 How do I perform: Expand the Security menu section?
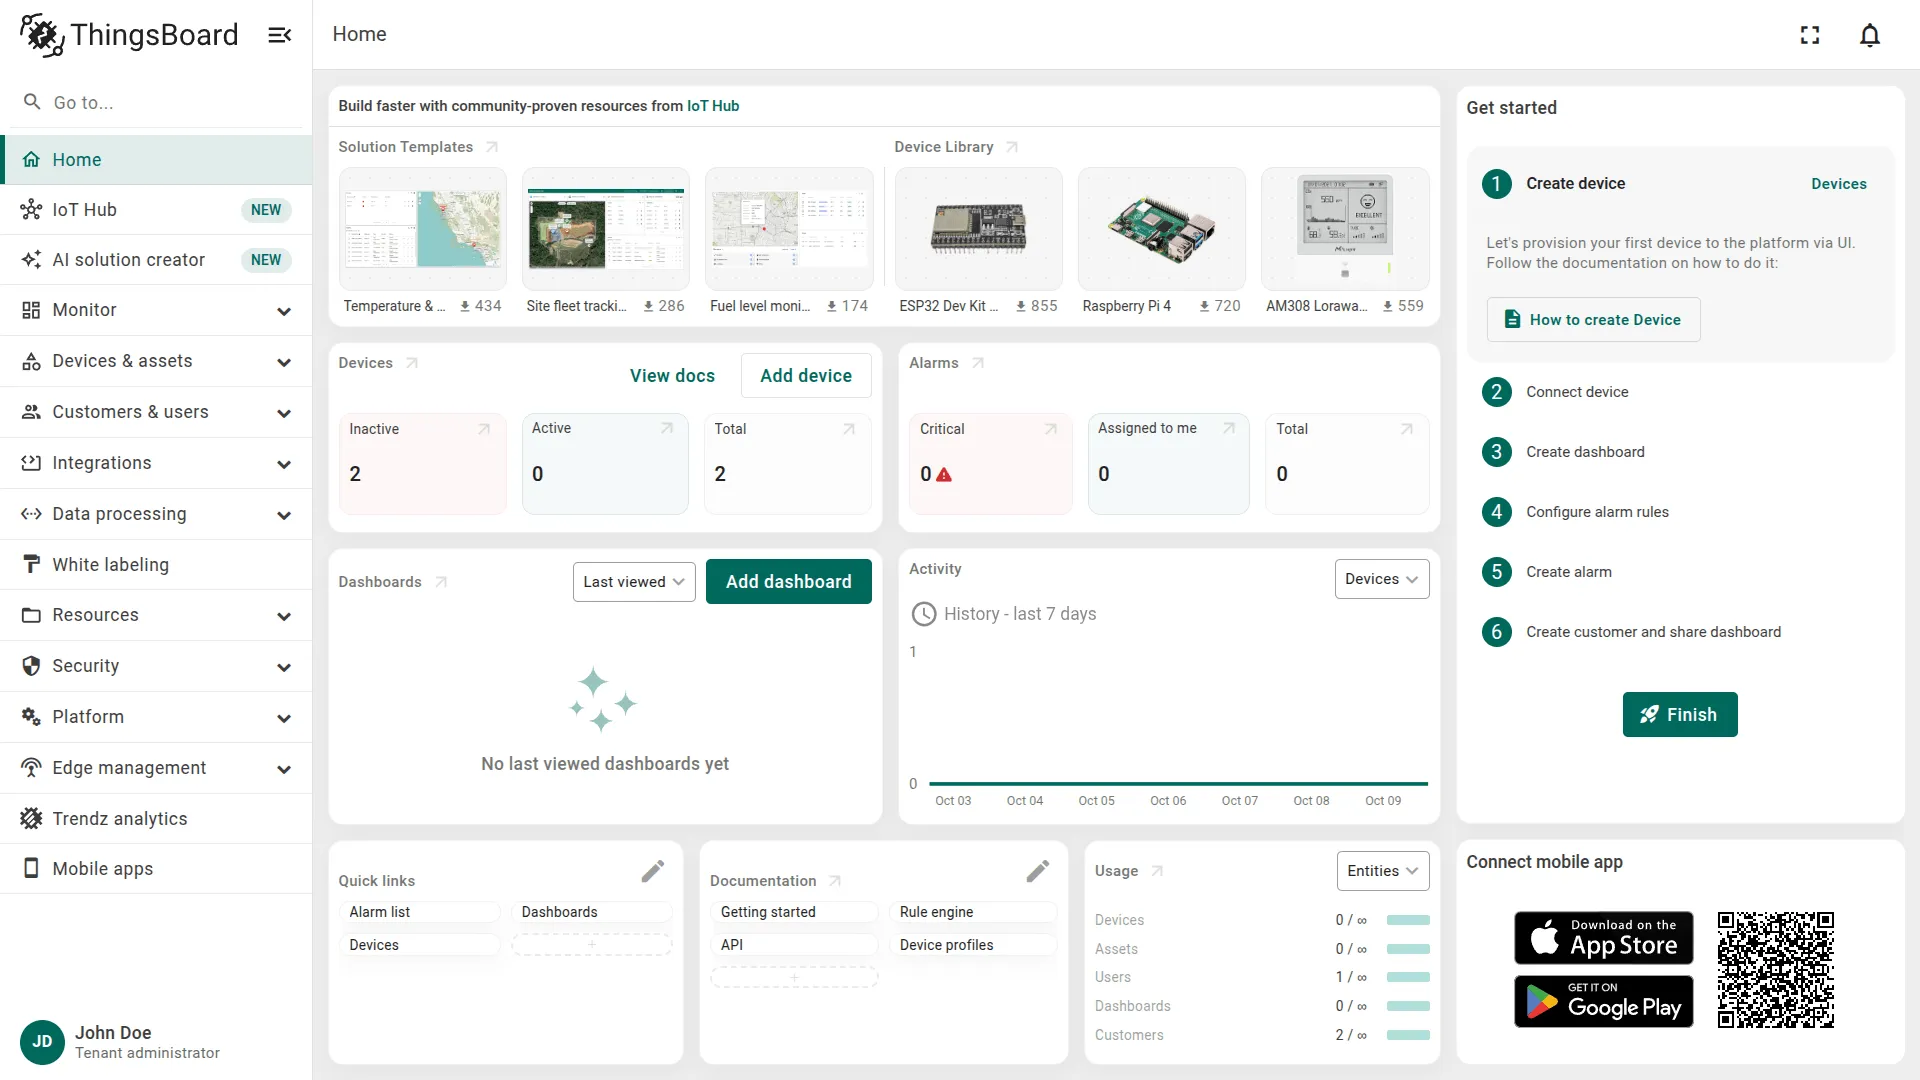point(156,666)
